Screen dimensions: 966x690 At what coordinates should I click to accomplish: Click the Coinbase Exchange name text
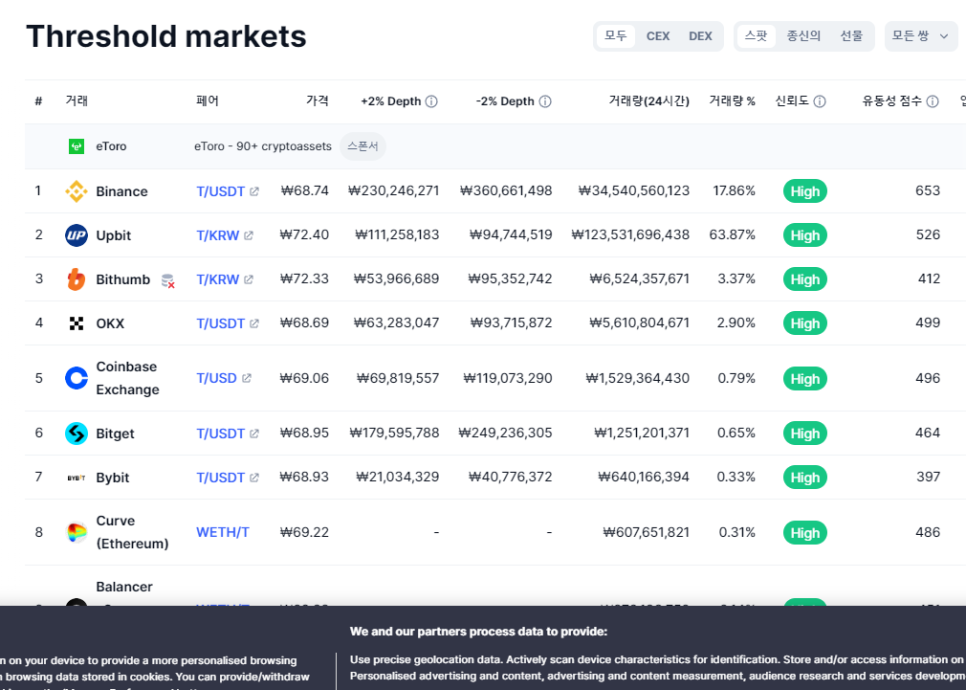coord(128,378)
